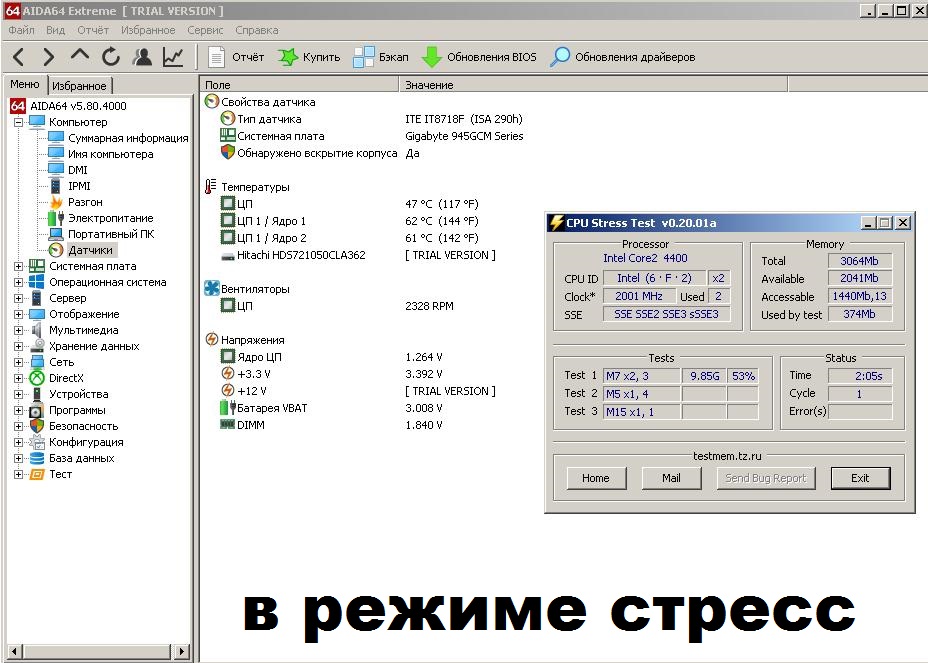928x663 pixels.
Task: Click the Поле column header
Action: 299,85
